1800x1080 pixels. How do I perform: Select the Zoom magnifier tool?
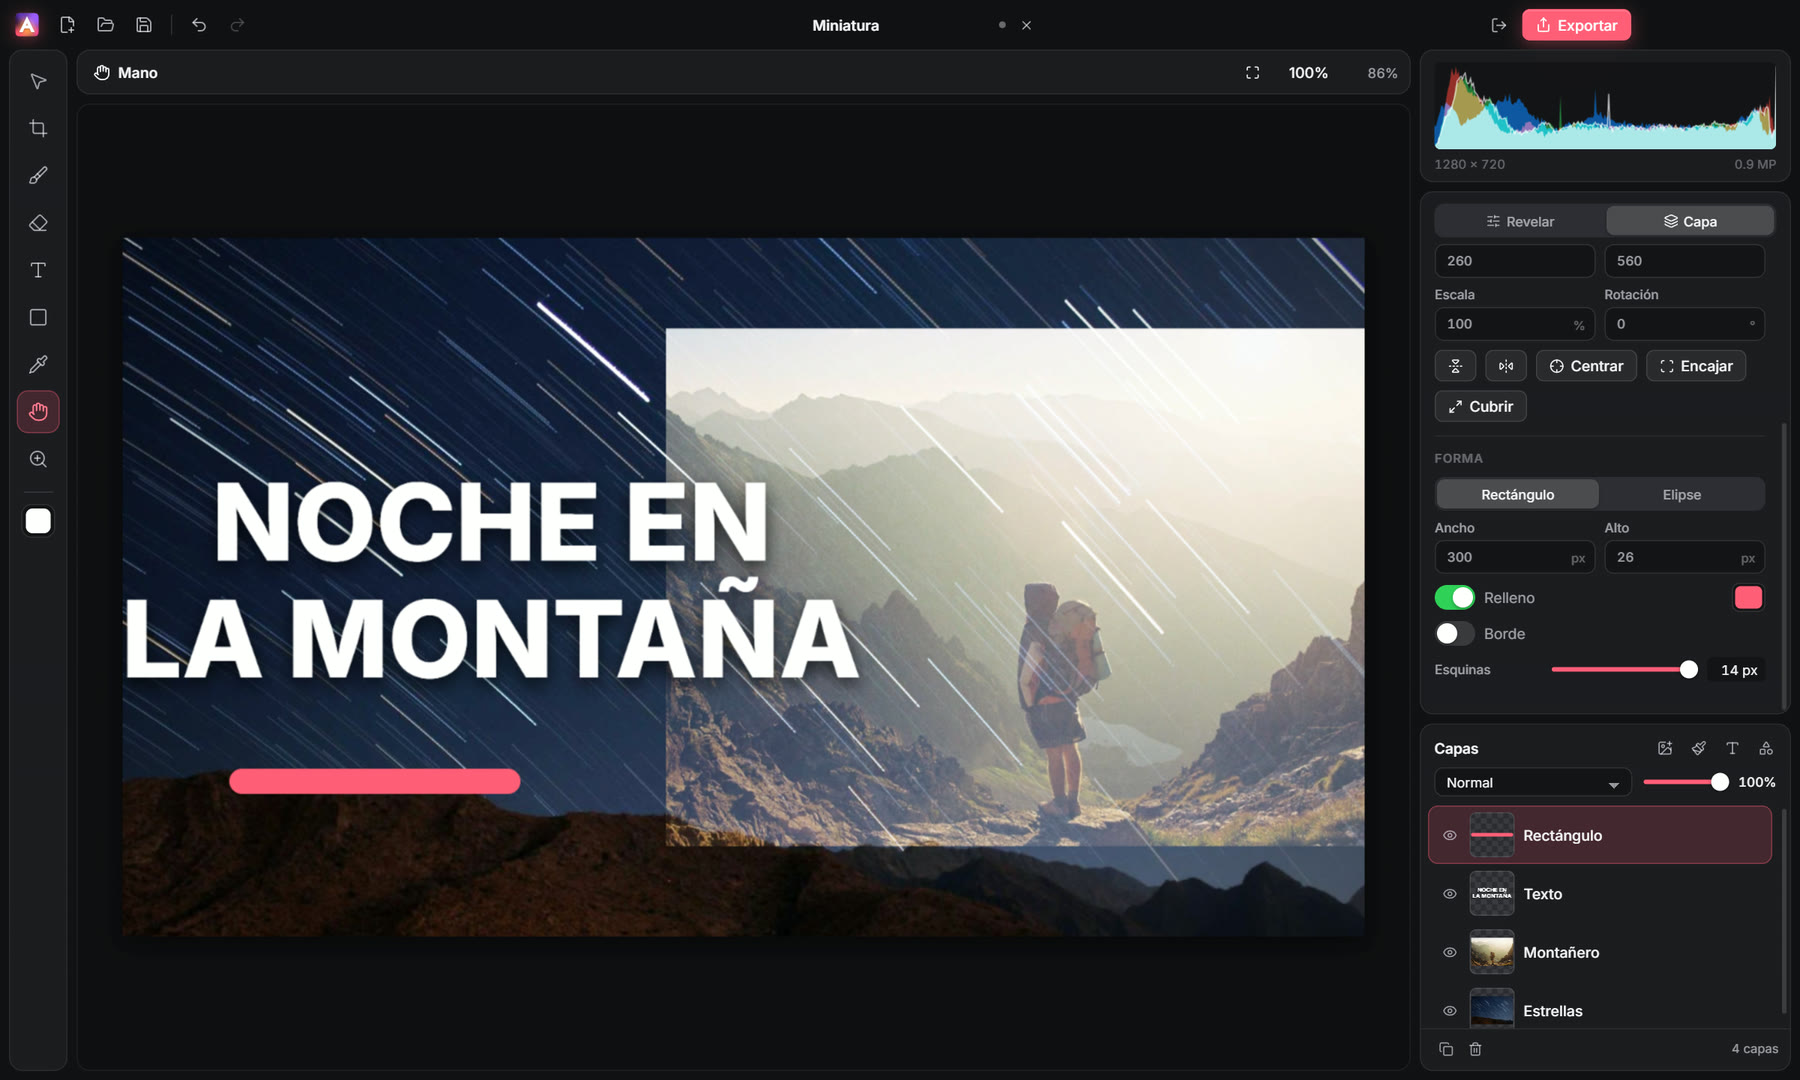point(38,459)
